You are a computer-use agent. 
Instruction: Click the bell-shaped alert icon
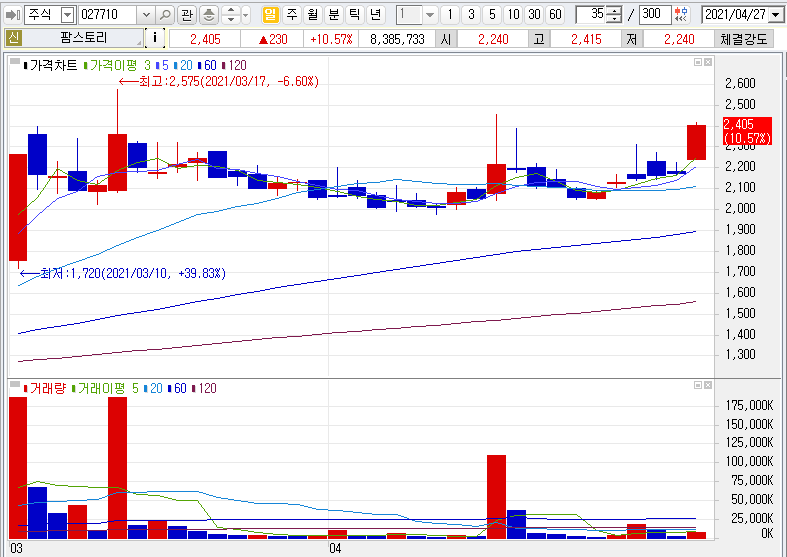(x=209, y=15)
